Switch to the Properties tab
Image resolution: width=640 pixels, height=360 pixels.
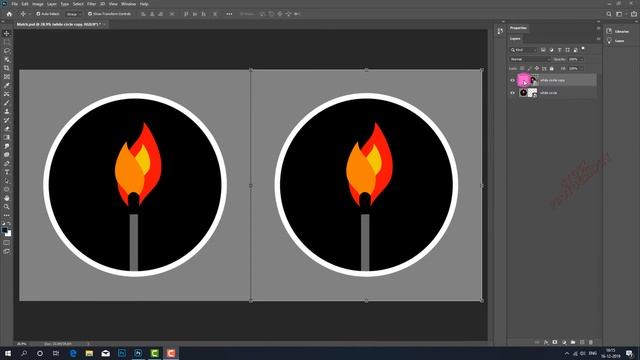(518, 28)
